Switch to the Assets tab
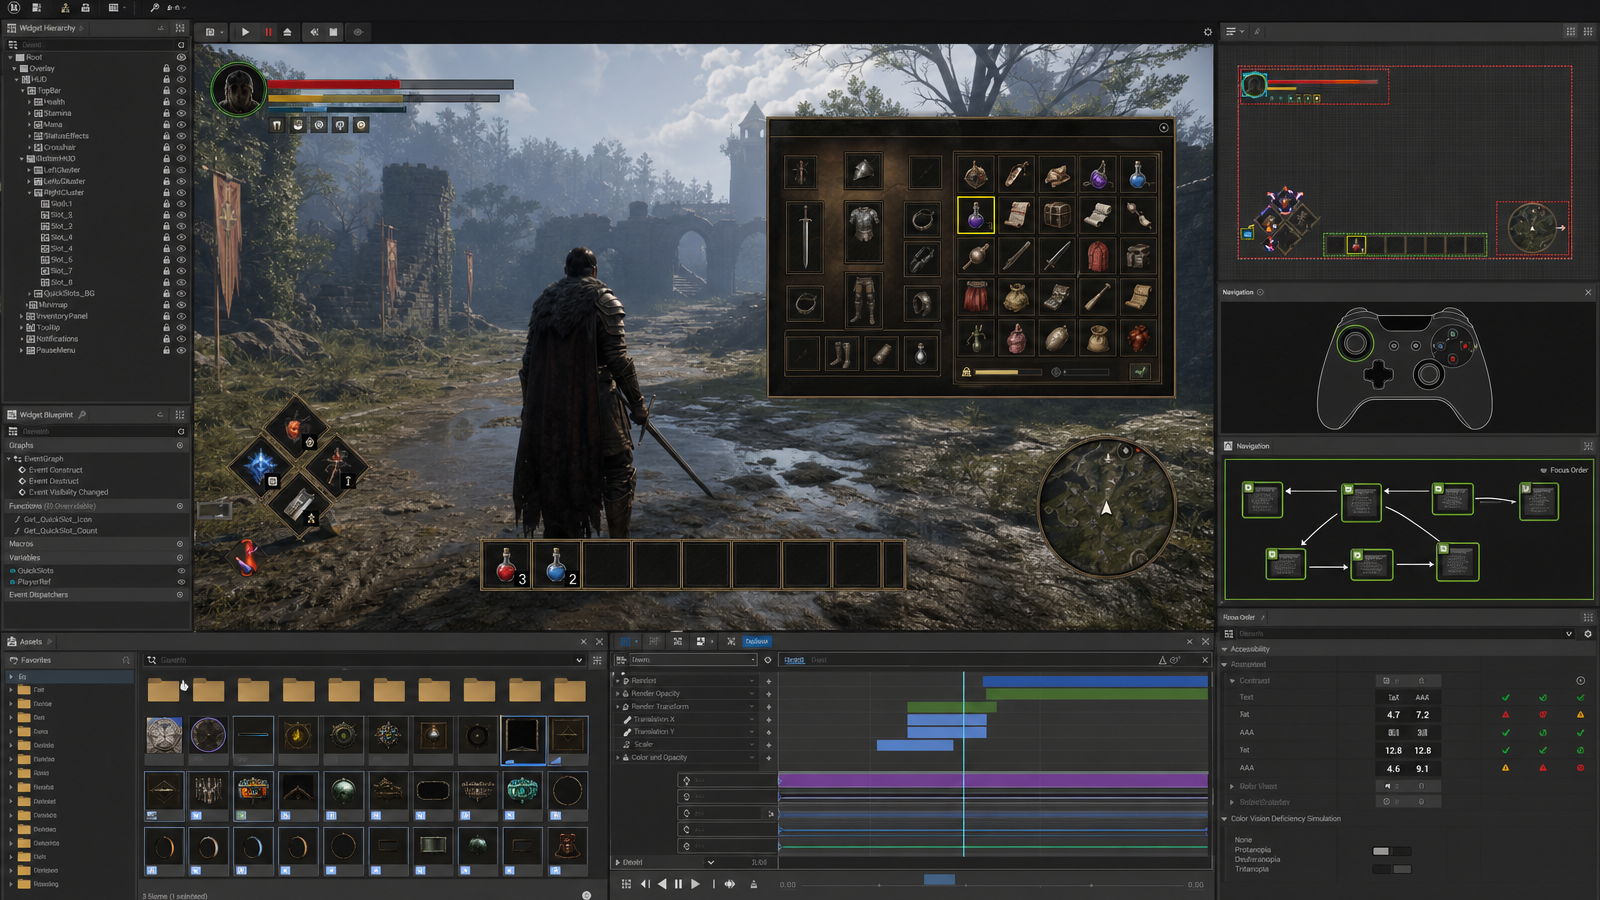This screenshot has width=1600, height=900. pyautogui.click(x=30, y=642)
